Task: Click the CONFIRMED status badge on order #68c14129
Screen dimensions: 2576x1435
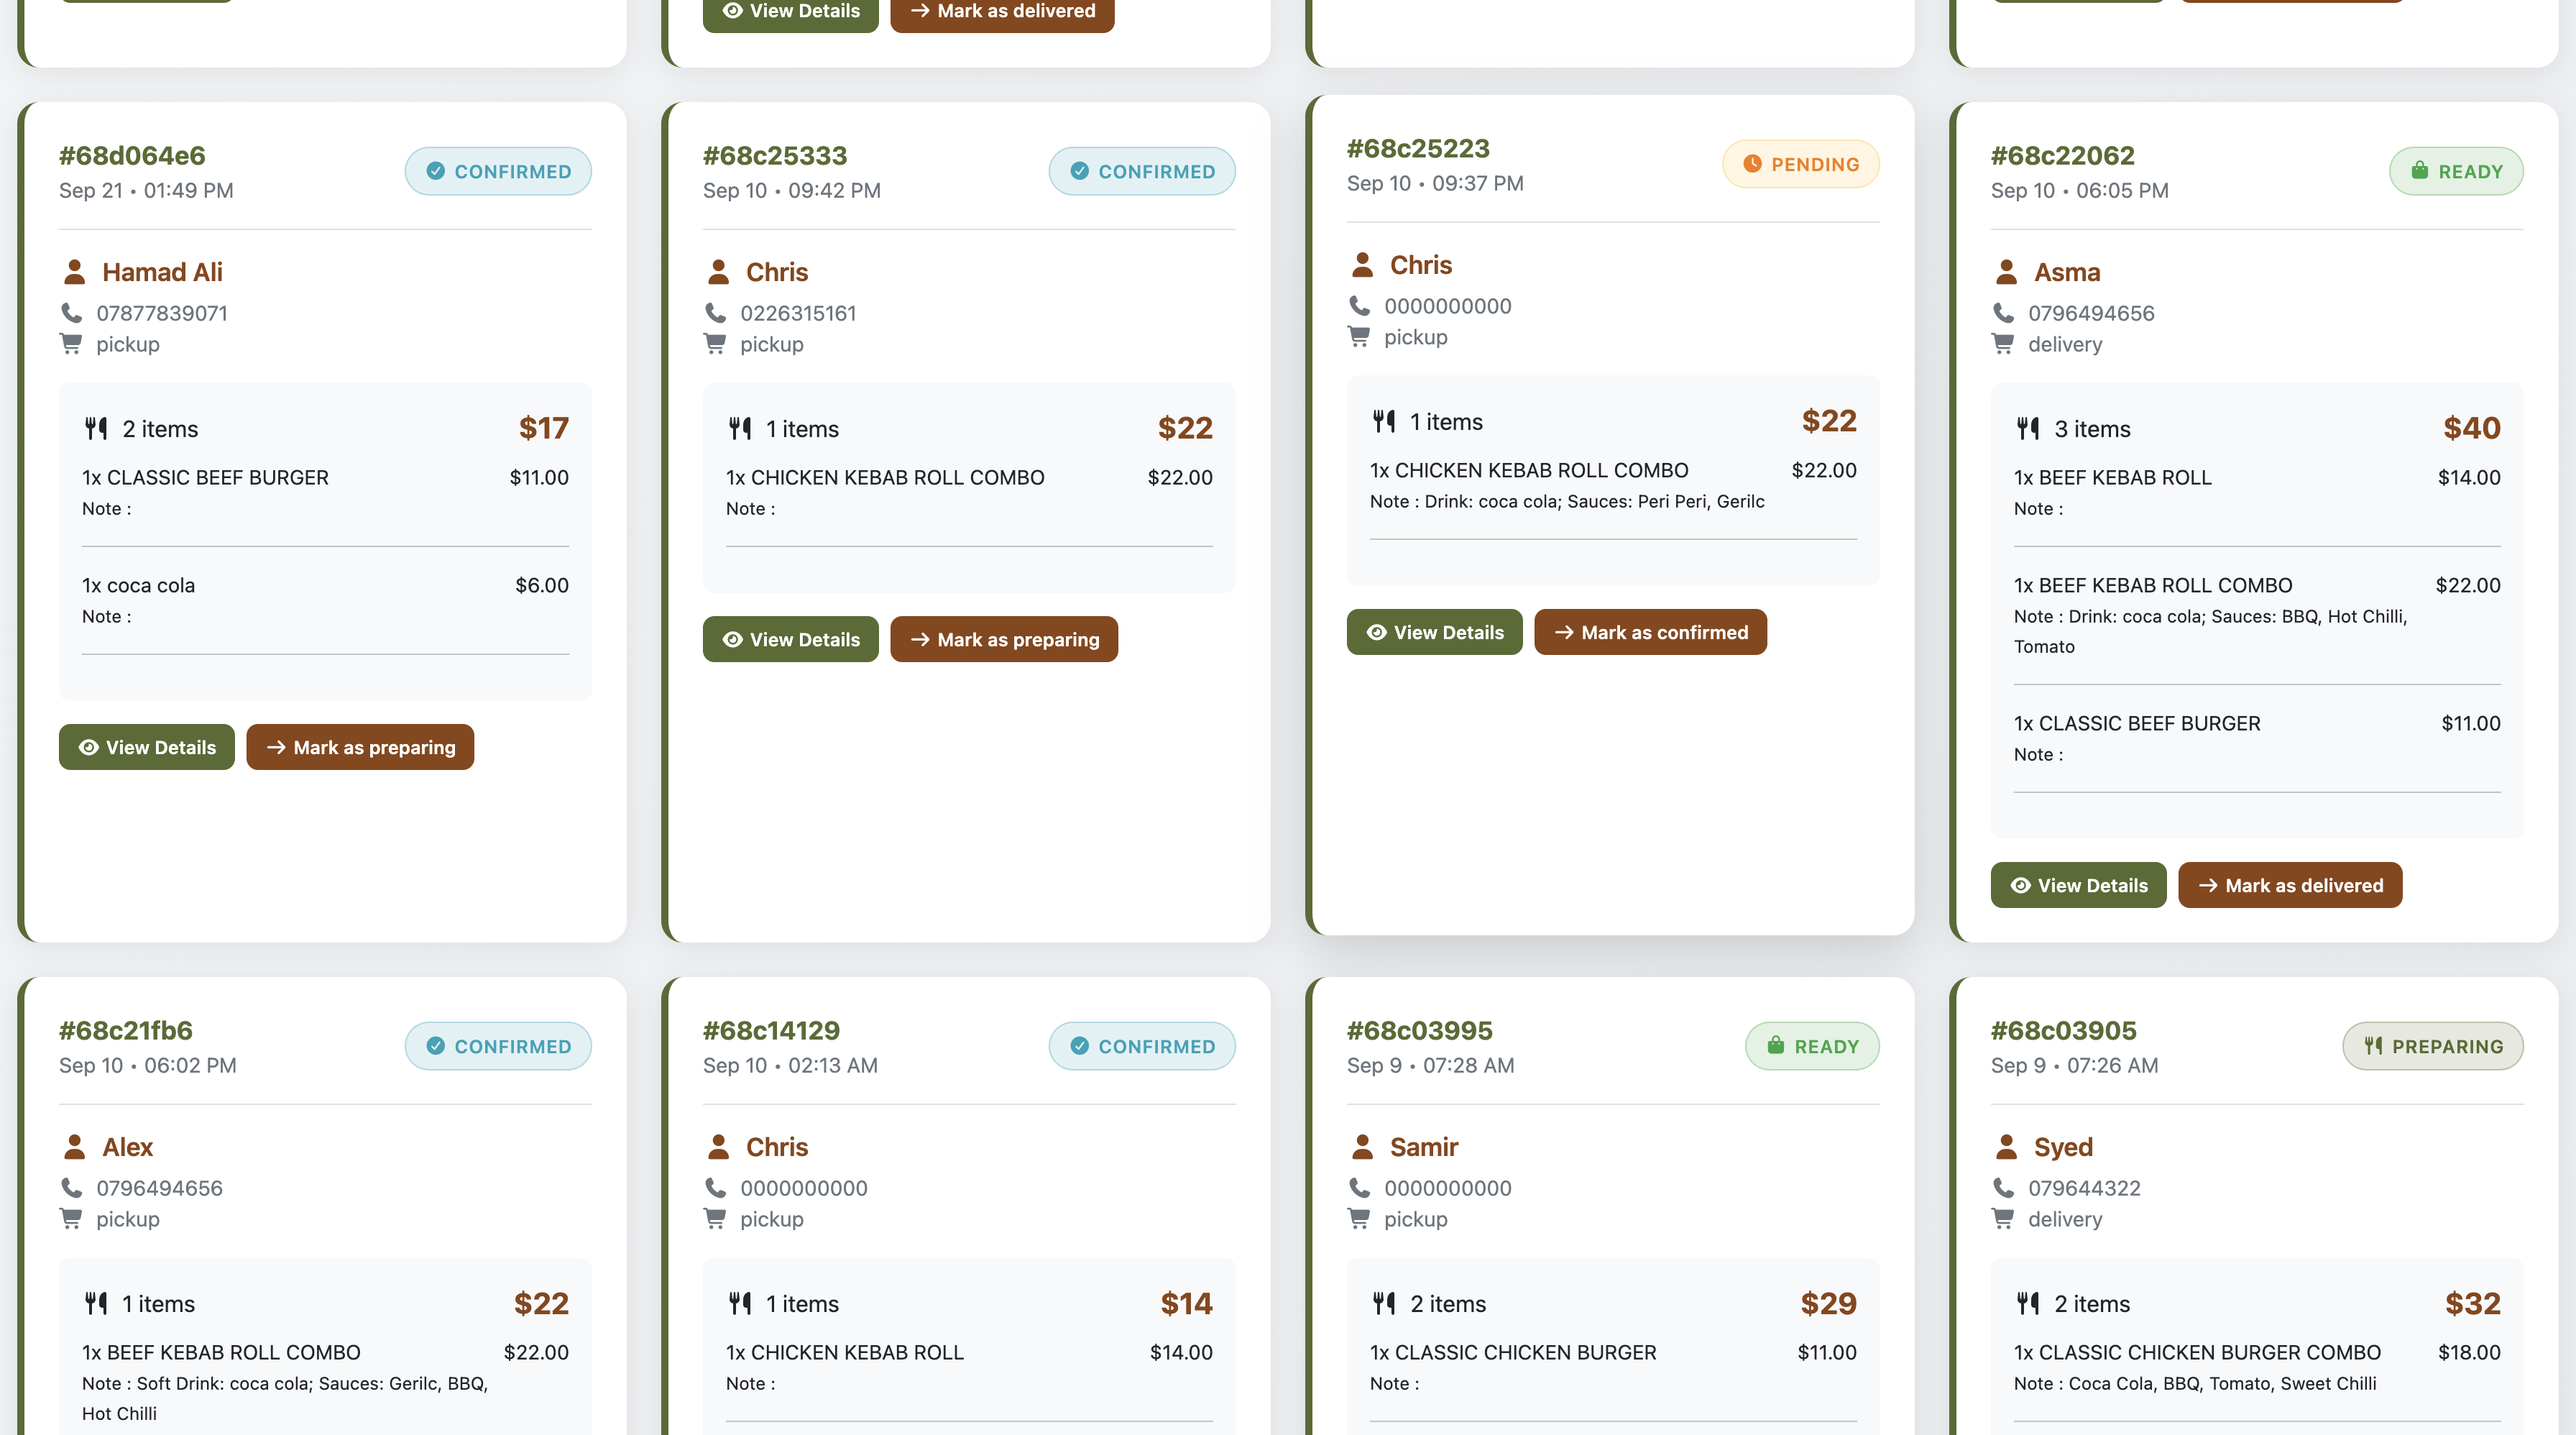Action: click(1142, 1046)
